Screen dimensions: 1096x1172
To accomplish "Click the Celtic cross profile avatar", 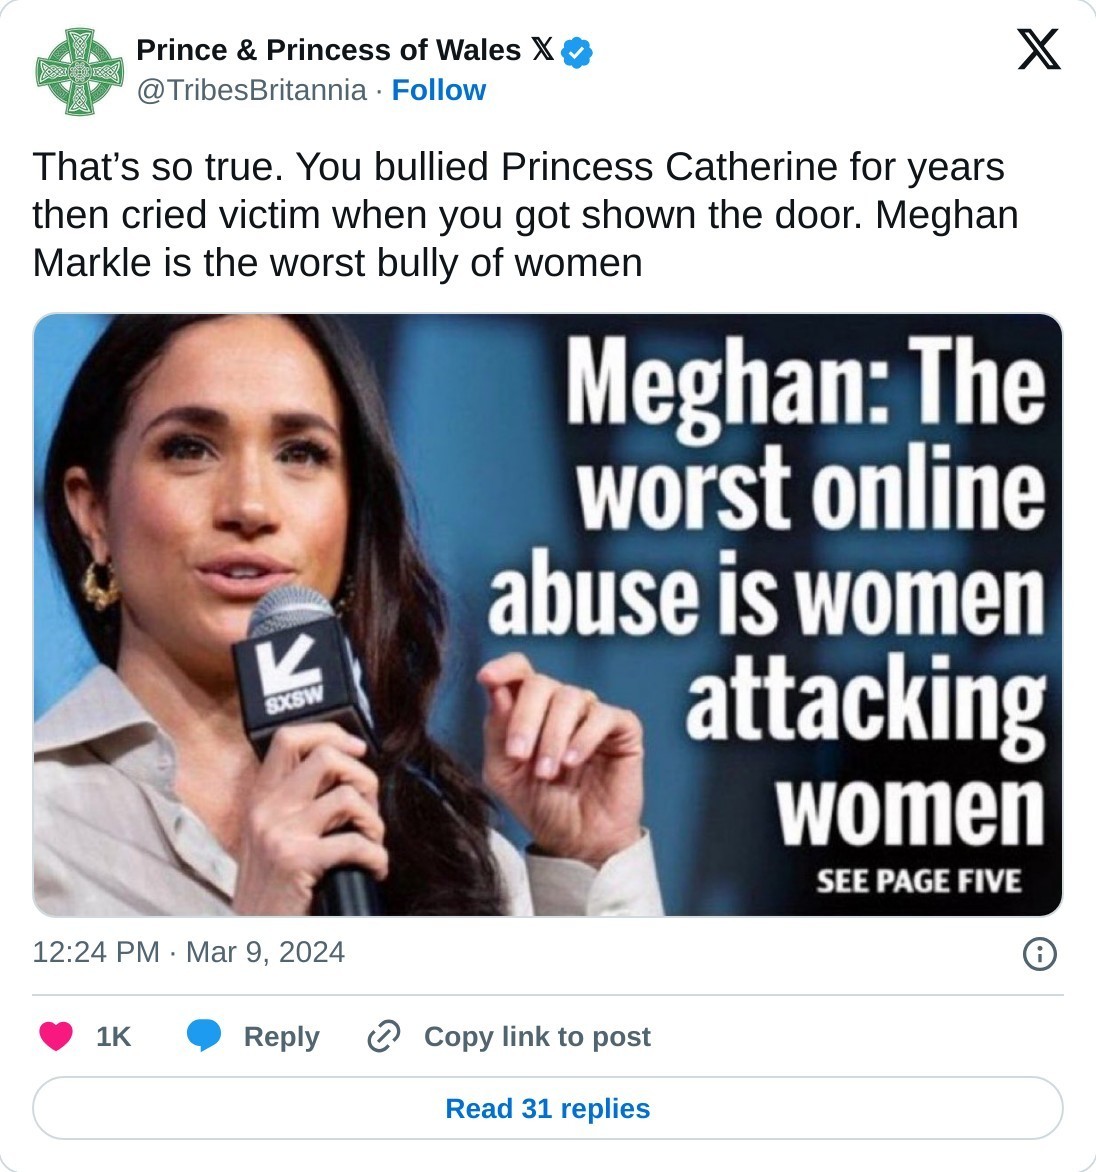I will coord(79,71).
